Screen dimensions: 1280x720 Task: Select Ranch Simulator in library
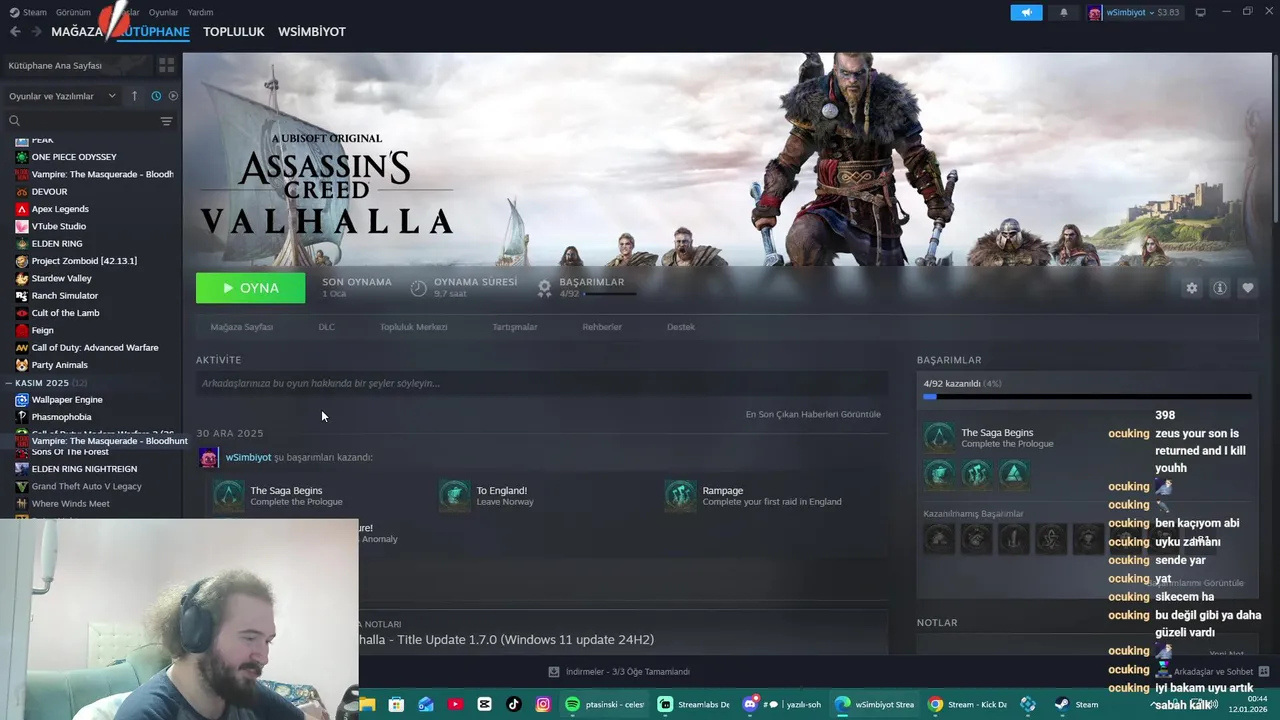coord(65,296)
